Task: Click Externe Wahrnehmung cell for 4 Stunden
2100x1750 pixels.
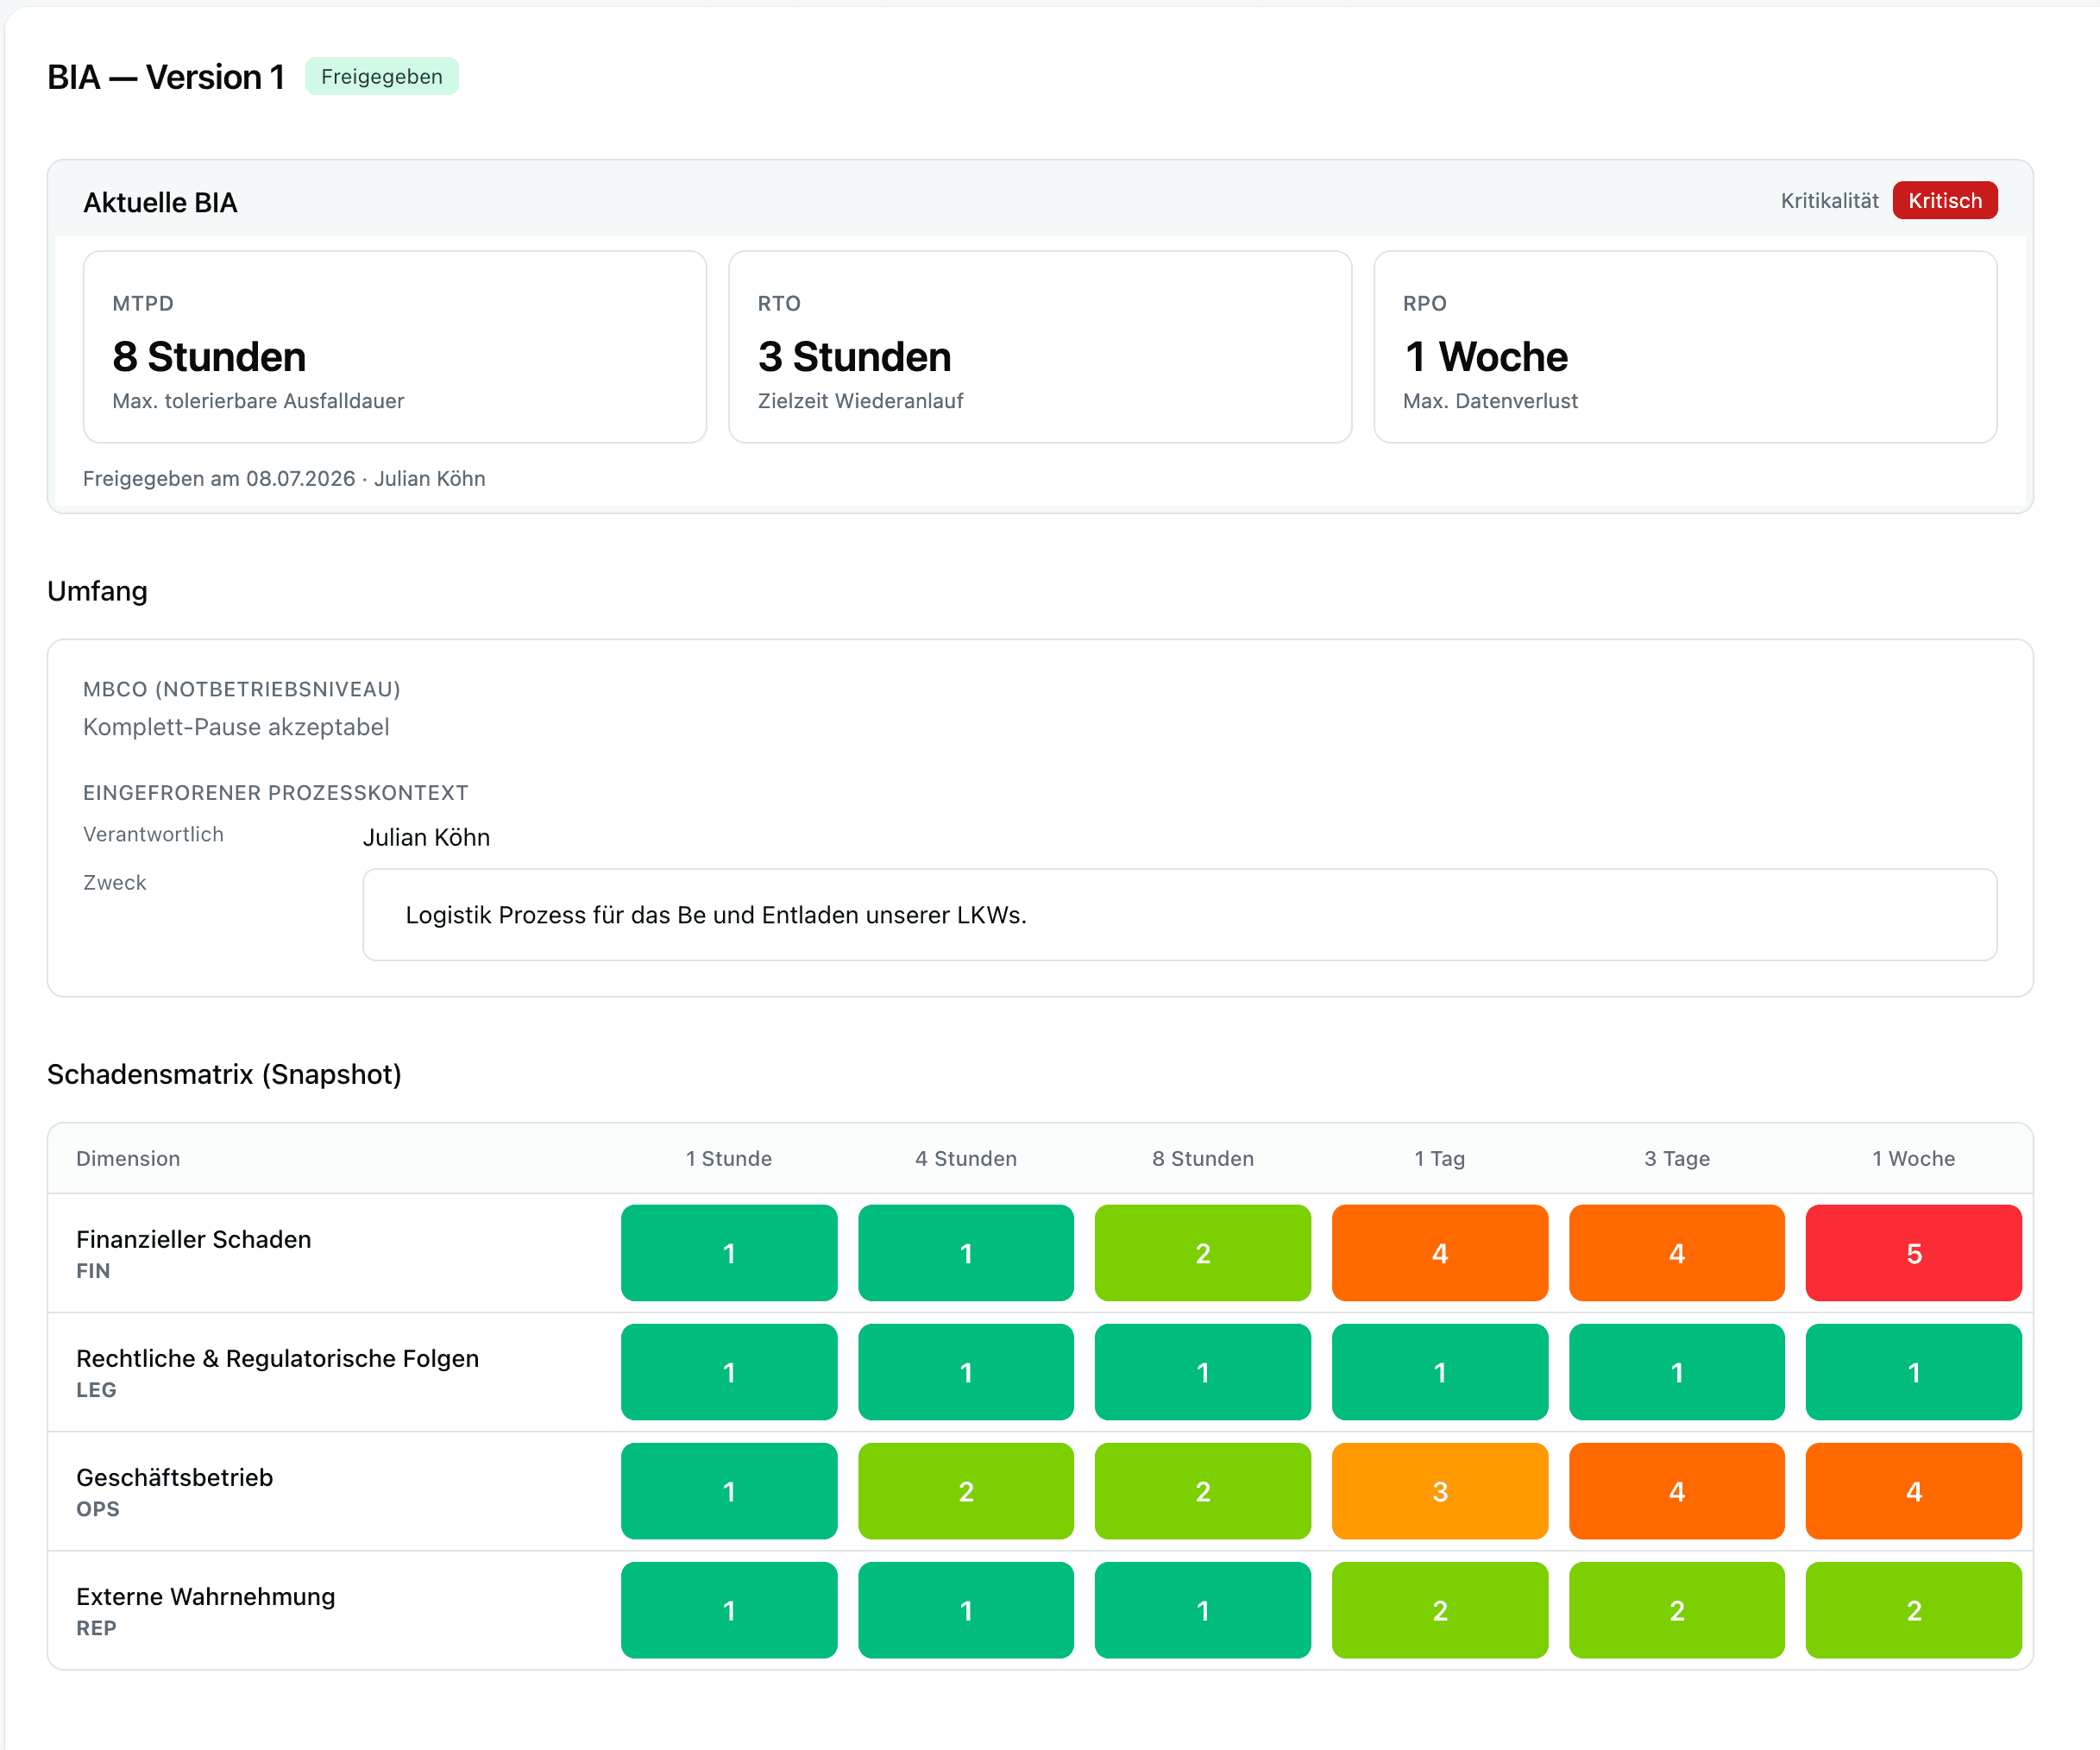Action: pyautogui.click(x=966, y=1610)
